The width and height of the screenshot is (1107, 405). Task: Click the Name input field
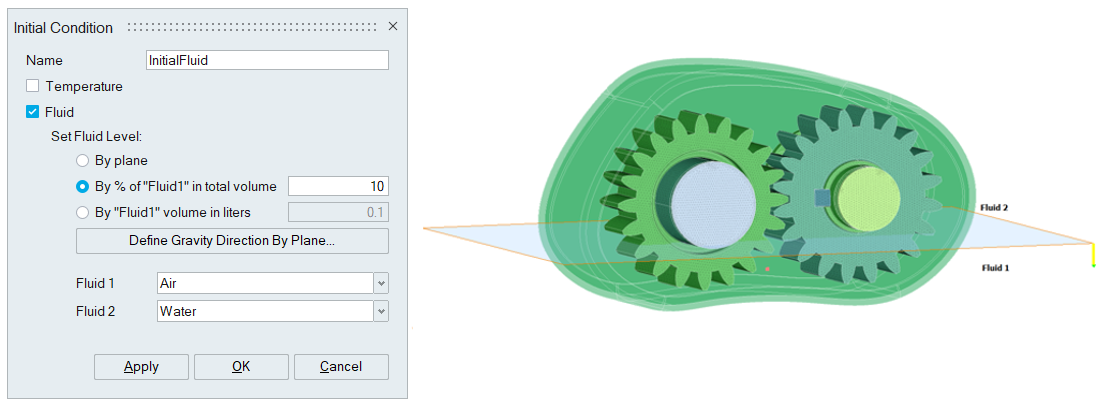pyautogui.click(x=267, y=60)
